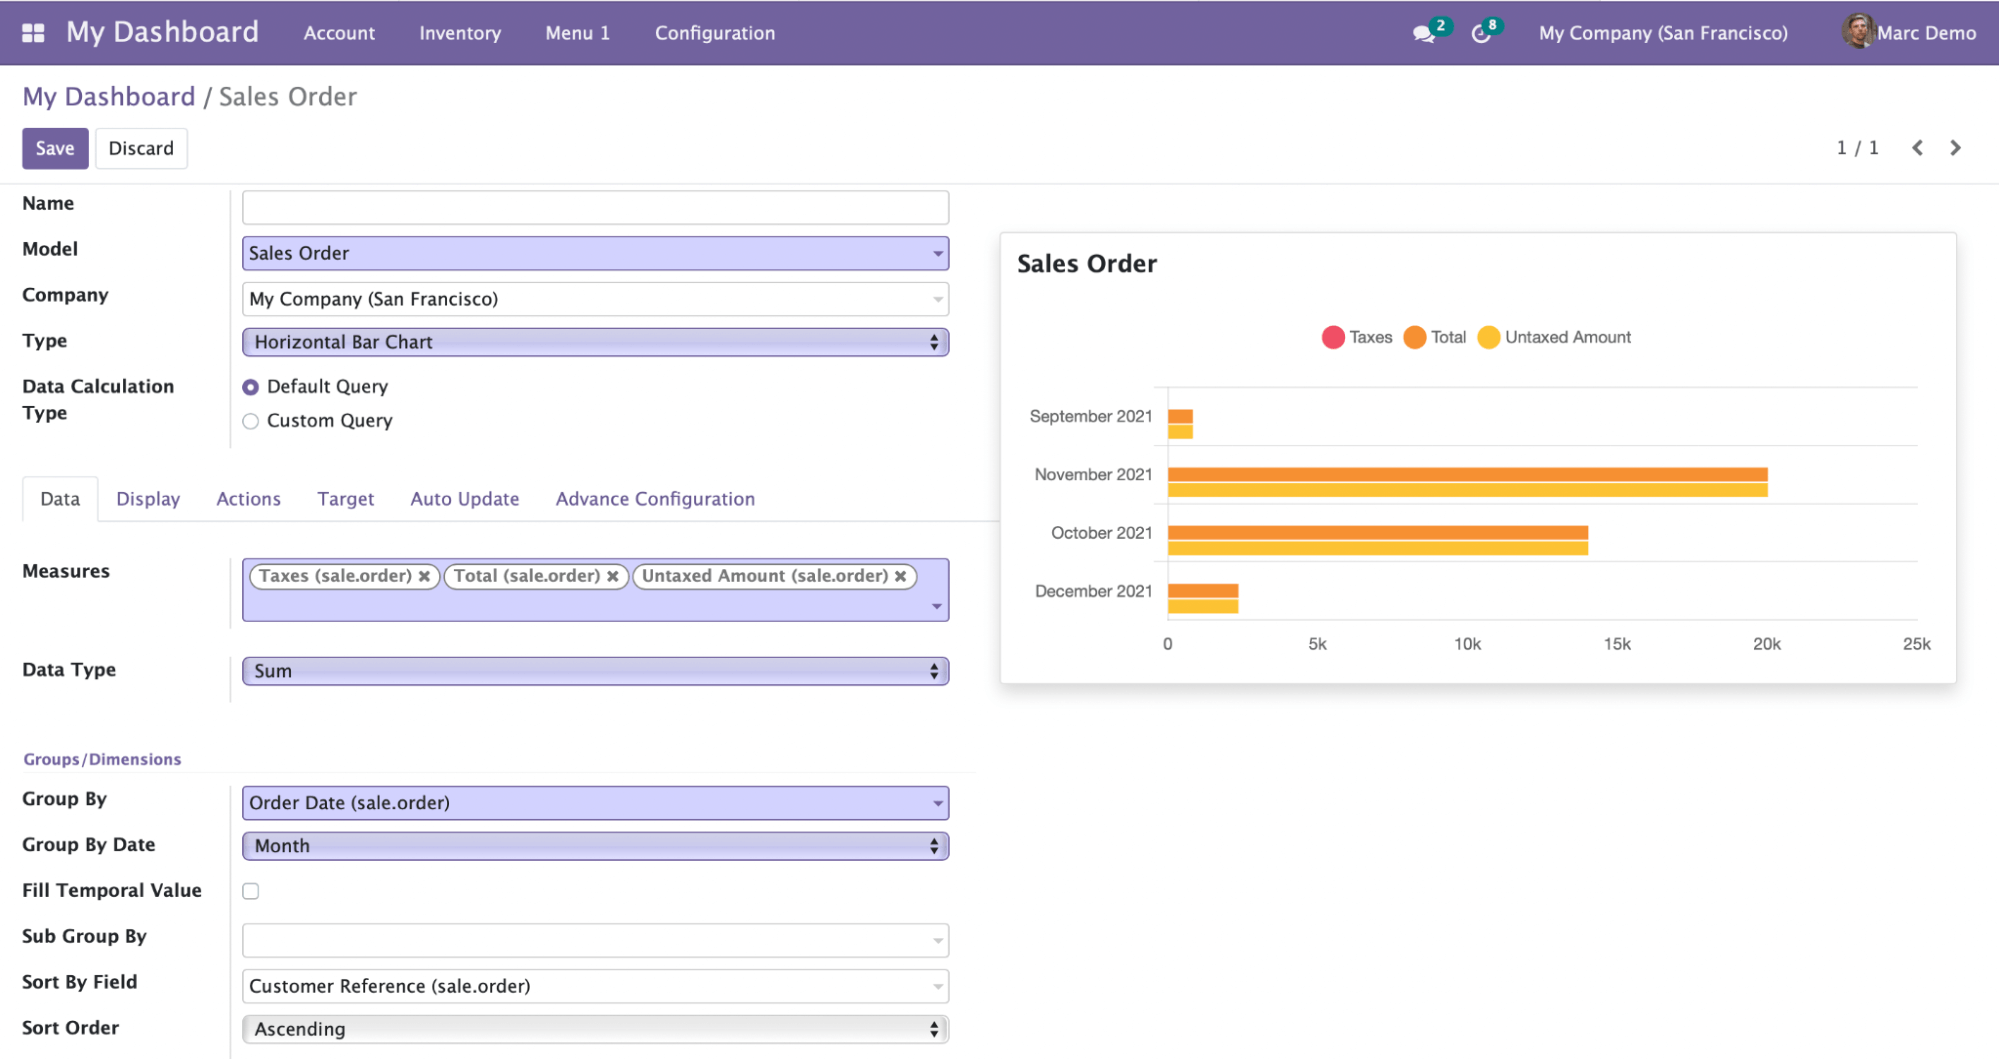The image size is (1999, 1060).
Task: Go to previous record arrow
Action: click(x=1917, y=148)
